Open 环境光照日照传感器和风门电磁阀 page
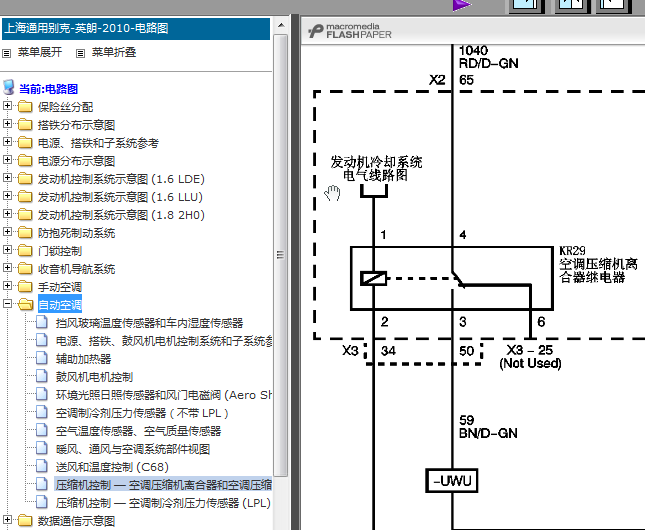645x530 pixels. click(x=164, y=395)
